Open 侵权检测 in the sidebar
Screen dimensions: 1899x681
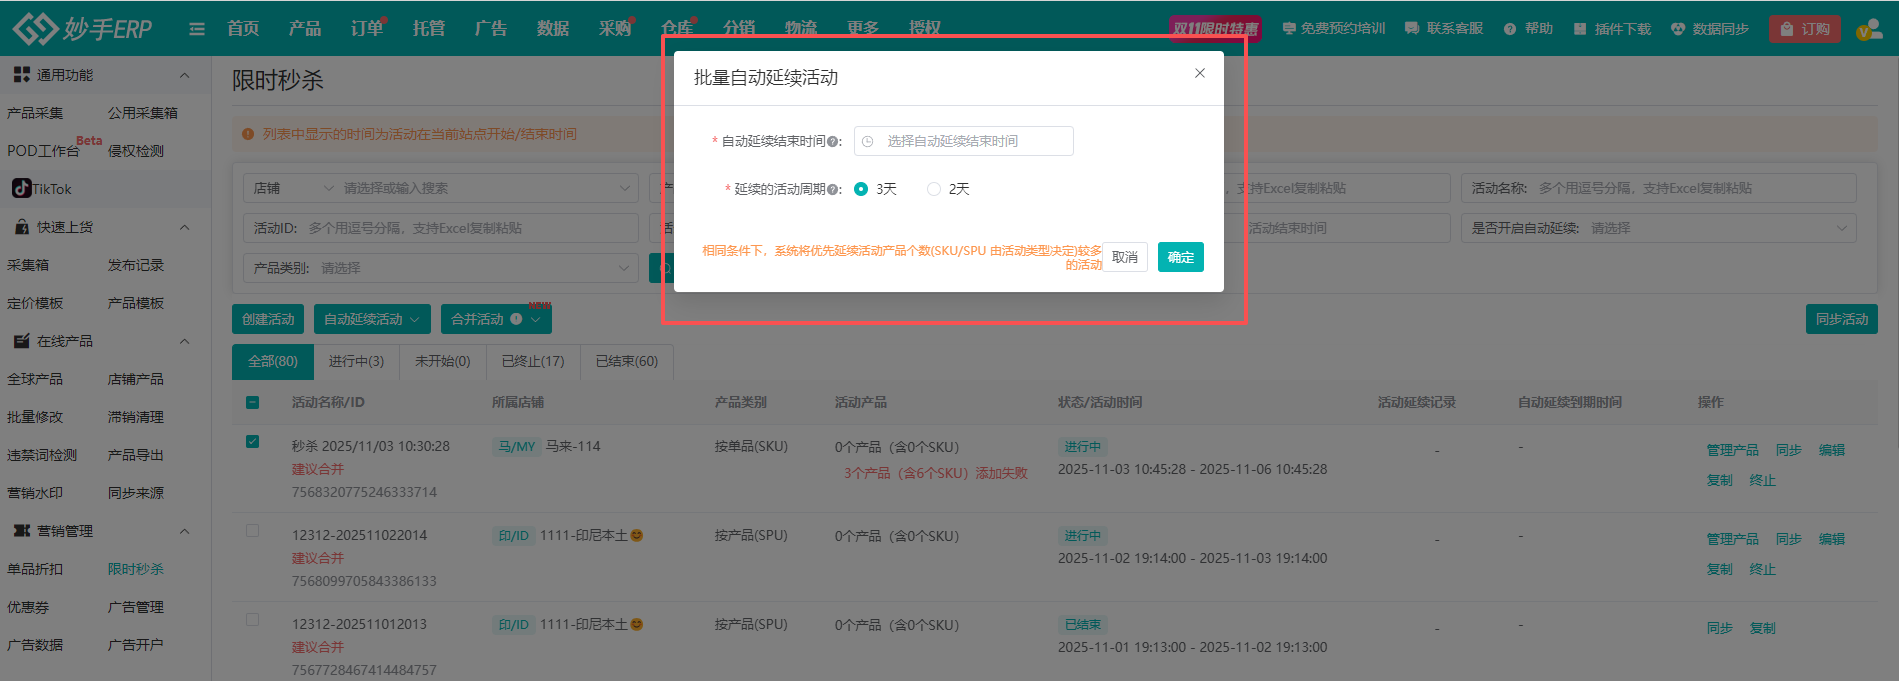point(136,151)
